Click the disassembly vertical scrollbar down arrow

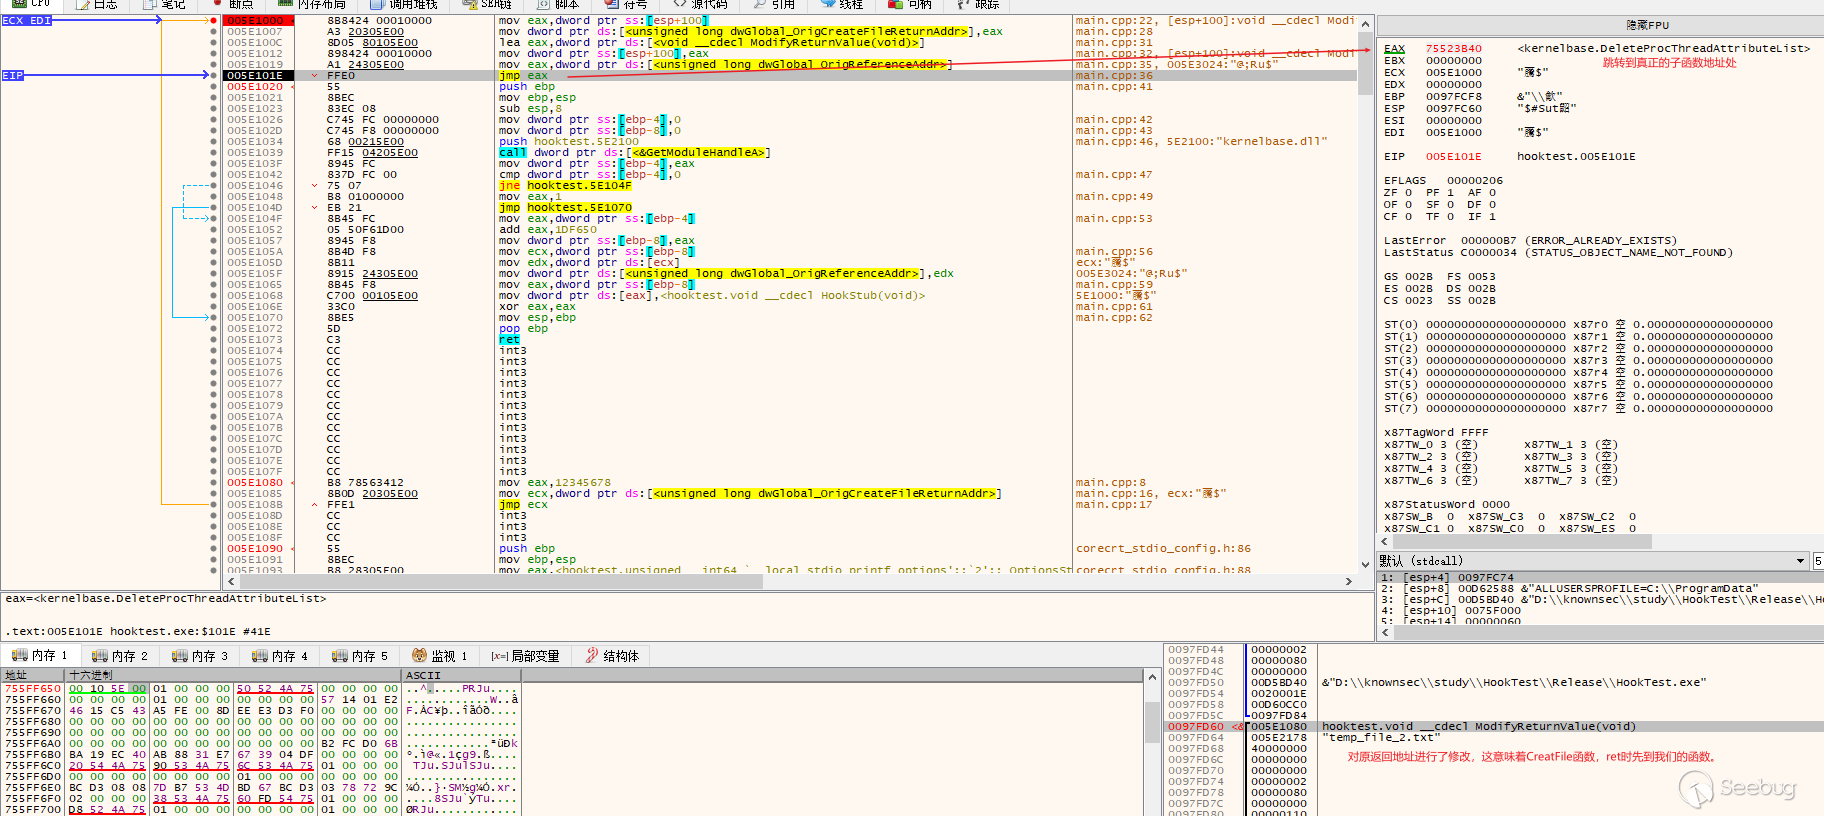point(1365,565)
